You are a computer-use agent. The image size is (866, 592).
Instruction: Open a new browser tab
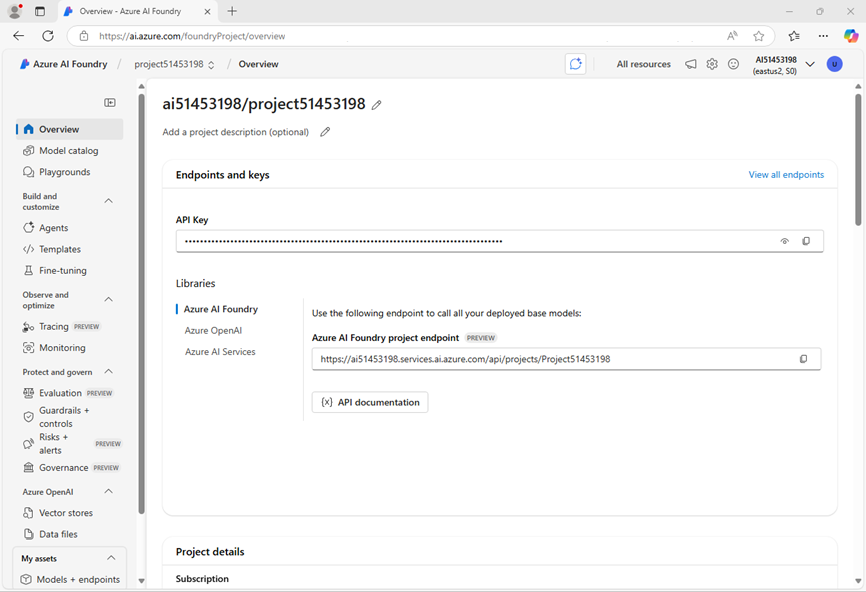tap(232, 11)
